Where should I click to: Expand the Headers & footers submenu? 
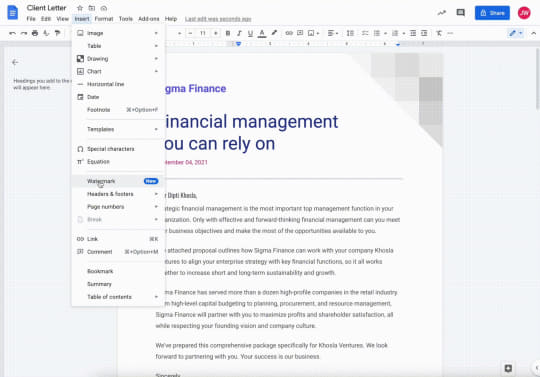coord(118,194)
